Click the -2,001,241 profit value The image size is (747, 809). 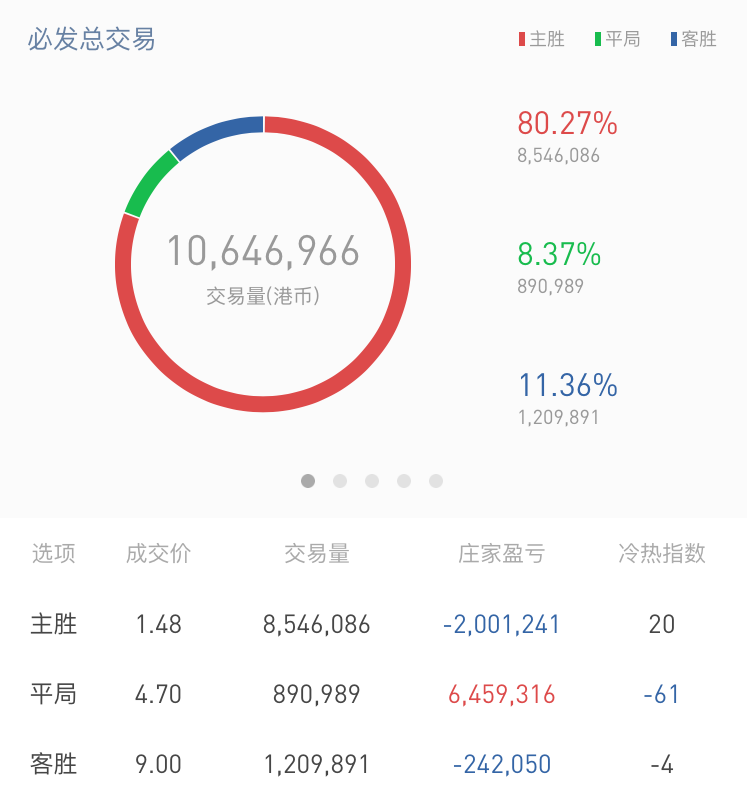[501, 625]
